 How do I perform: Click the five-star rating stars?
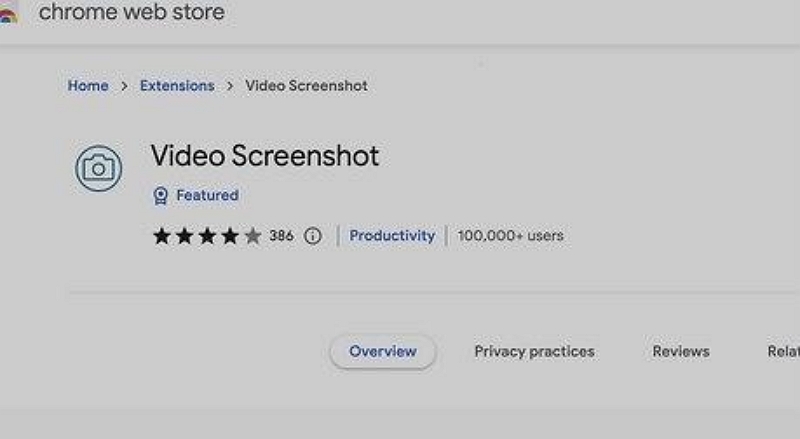coord(207,236)
